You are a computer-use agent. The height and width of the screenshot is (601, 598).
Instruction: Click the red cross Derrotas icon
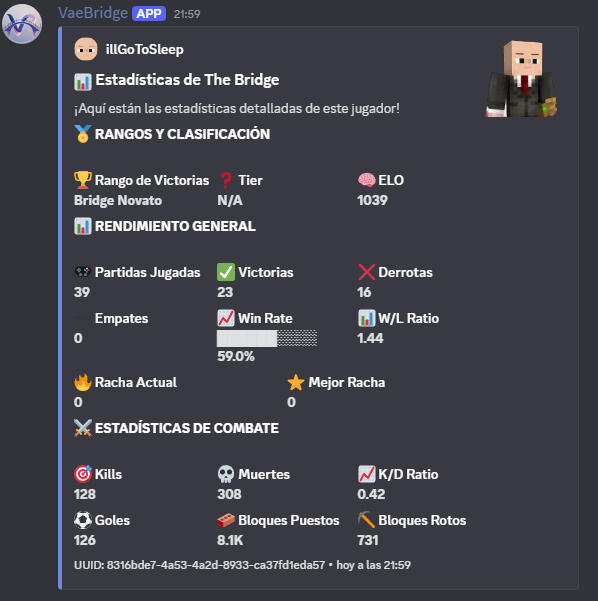[366, 272]
